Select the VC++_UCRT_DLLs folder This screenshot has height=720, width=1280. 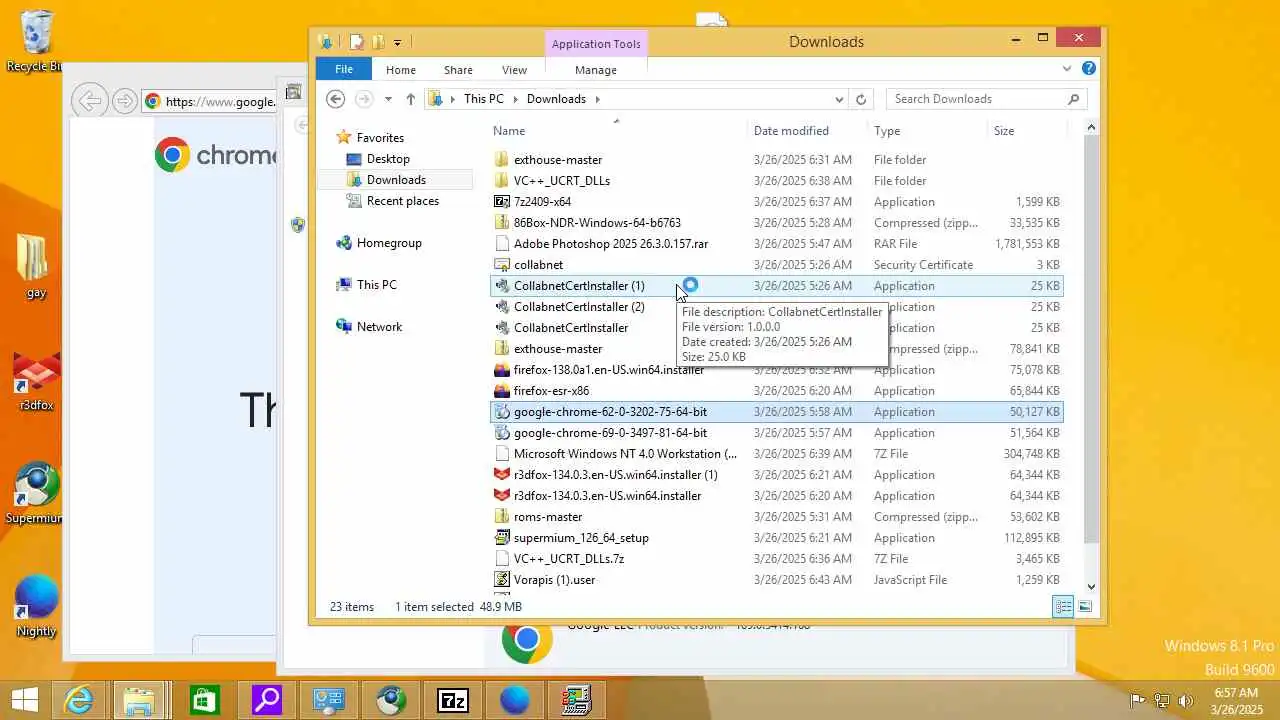coord(562,181)
